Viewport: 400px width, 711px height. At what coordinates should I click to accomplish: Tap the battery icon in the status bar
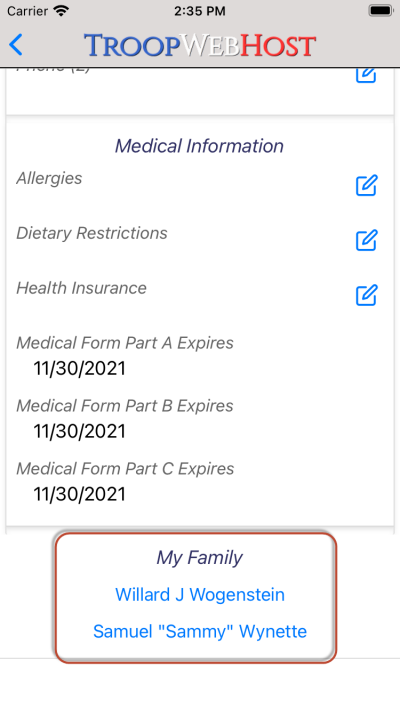pyautogui.click(x=380, y=11)
